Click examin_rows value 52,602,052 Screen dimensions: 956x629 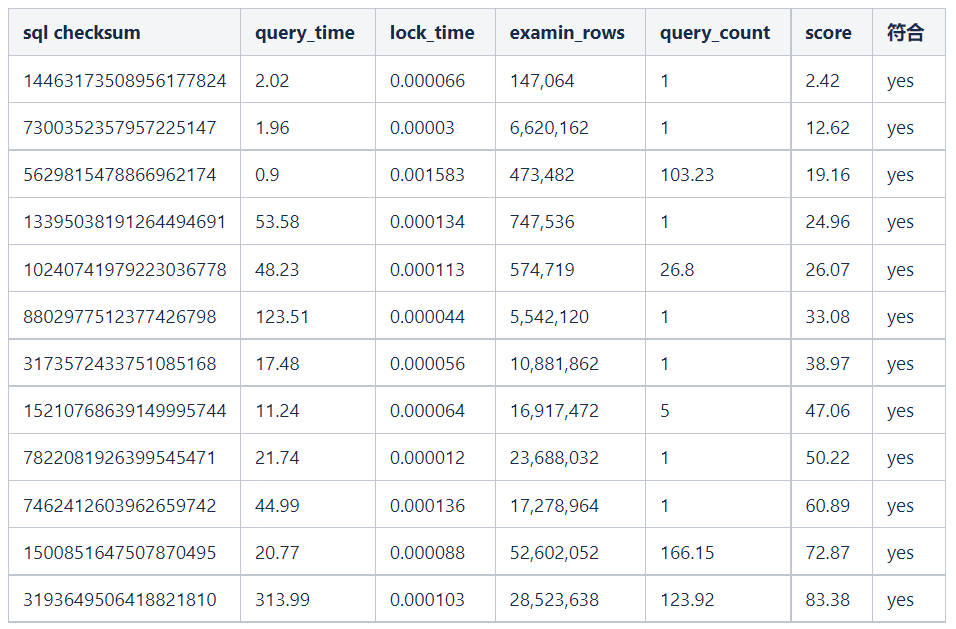point(554,553)
